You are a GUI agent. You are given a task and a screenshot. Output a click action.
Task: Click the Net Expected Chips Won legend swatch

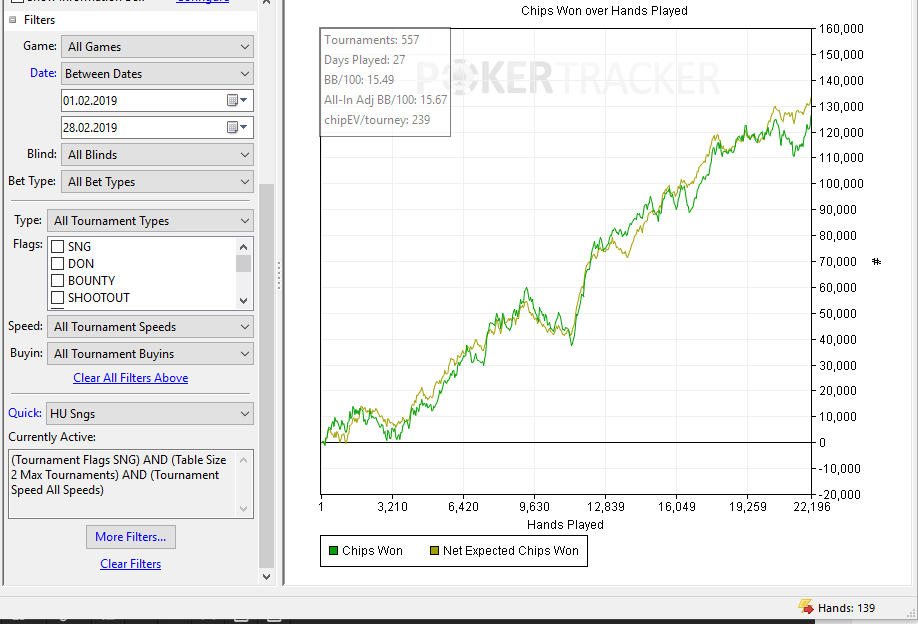click(434, 551)
